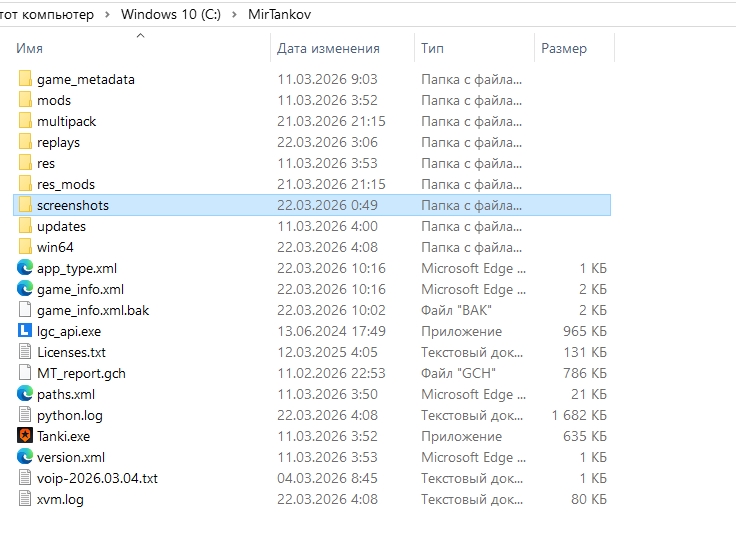The image size is (736, 540).
Task: Click the win64 folder icon
Action: [25, 247]
